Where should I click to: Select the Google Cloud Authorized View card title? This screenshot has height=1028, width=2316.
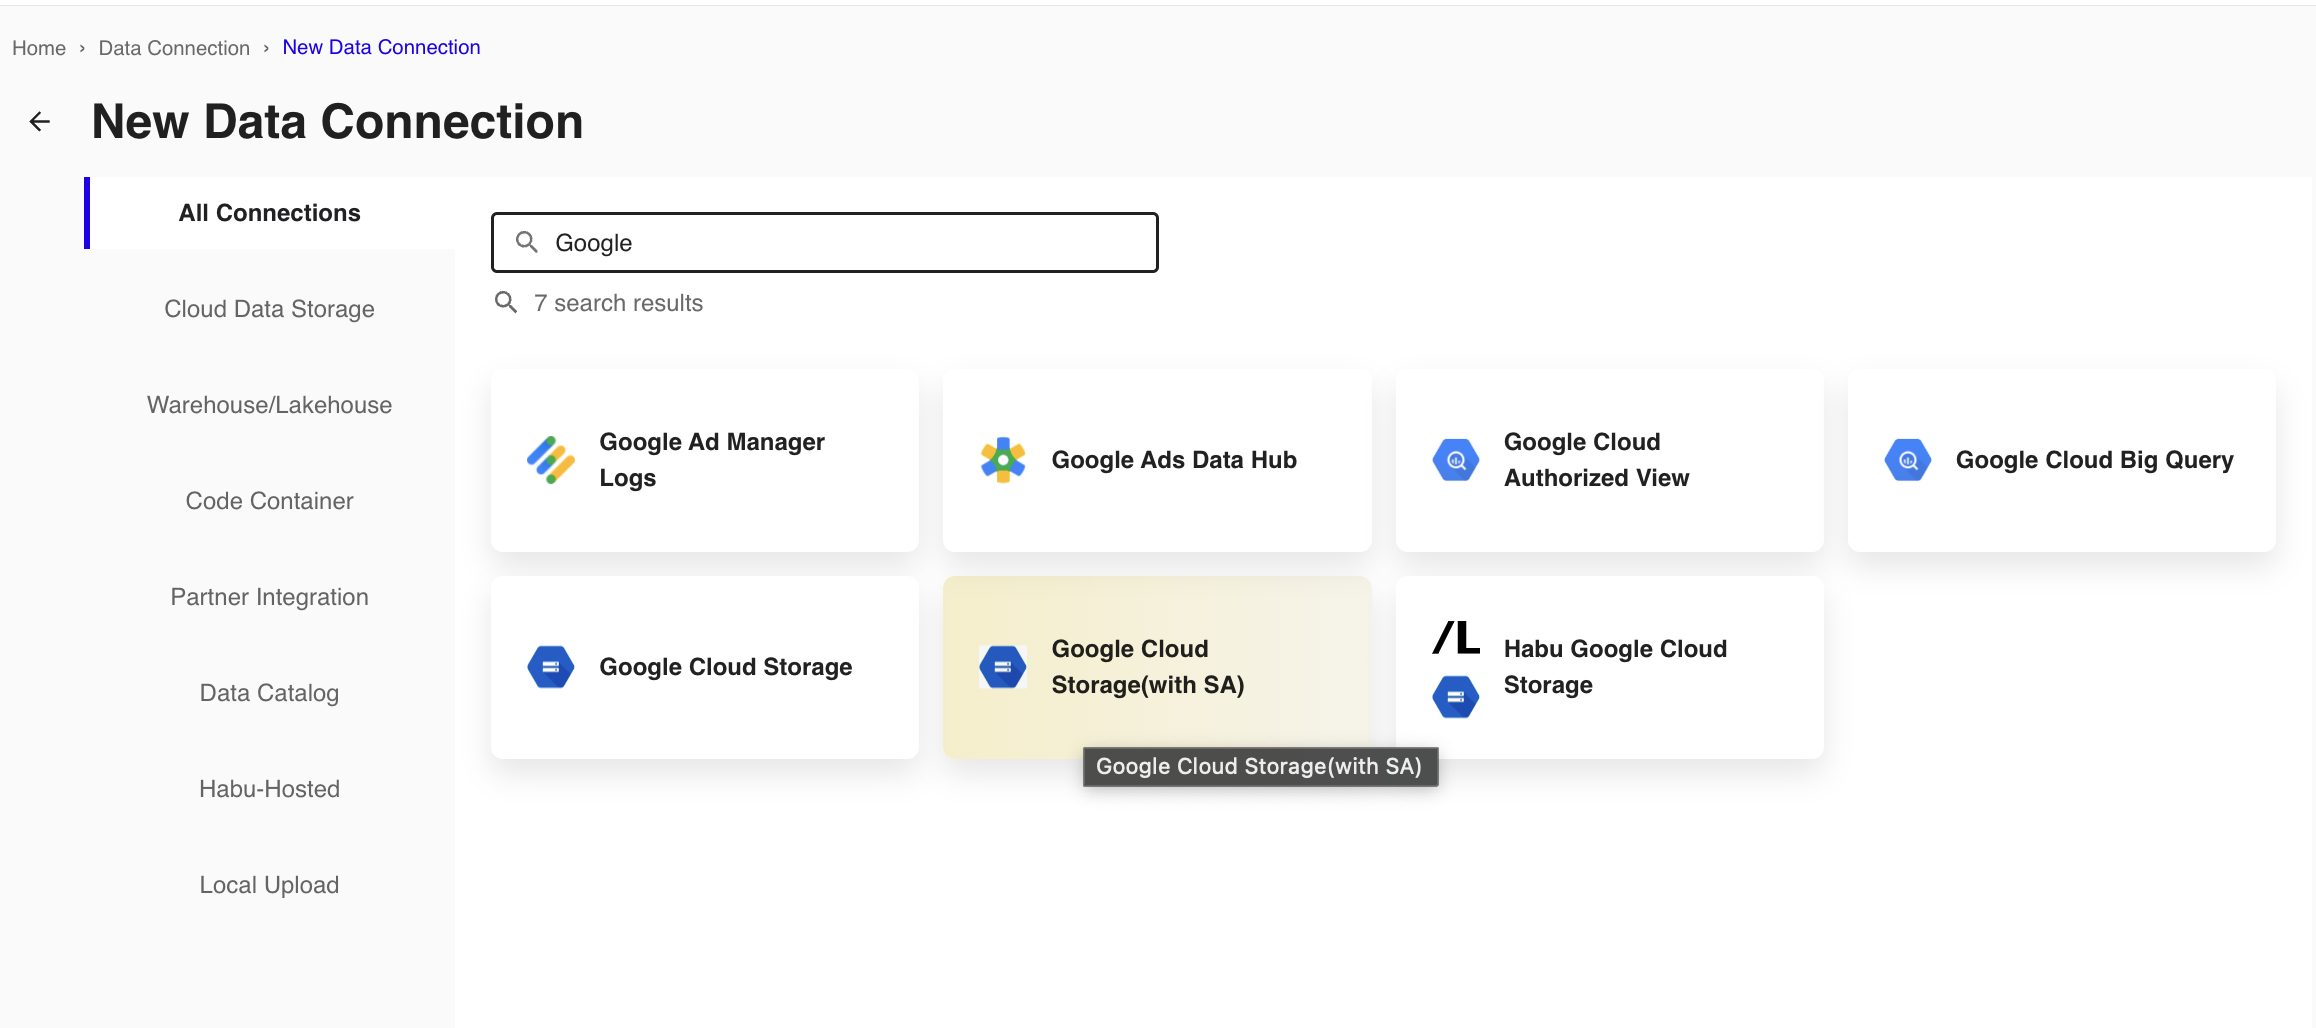click(1597, 460)
